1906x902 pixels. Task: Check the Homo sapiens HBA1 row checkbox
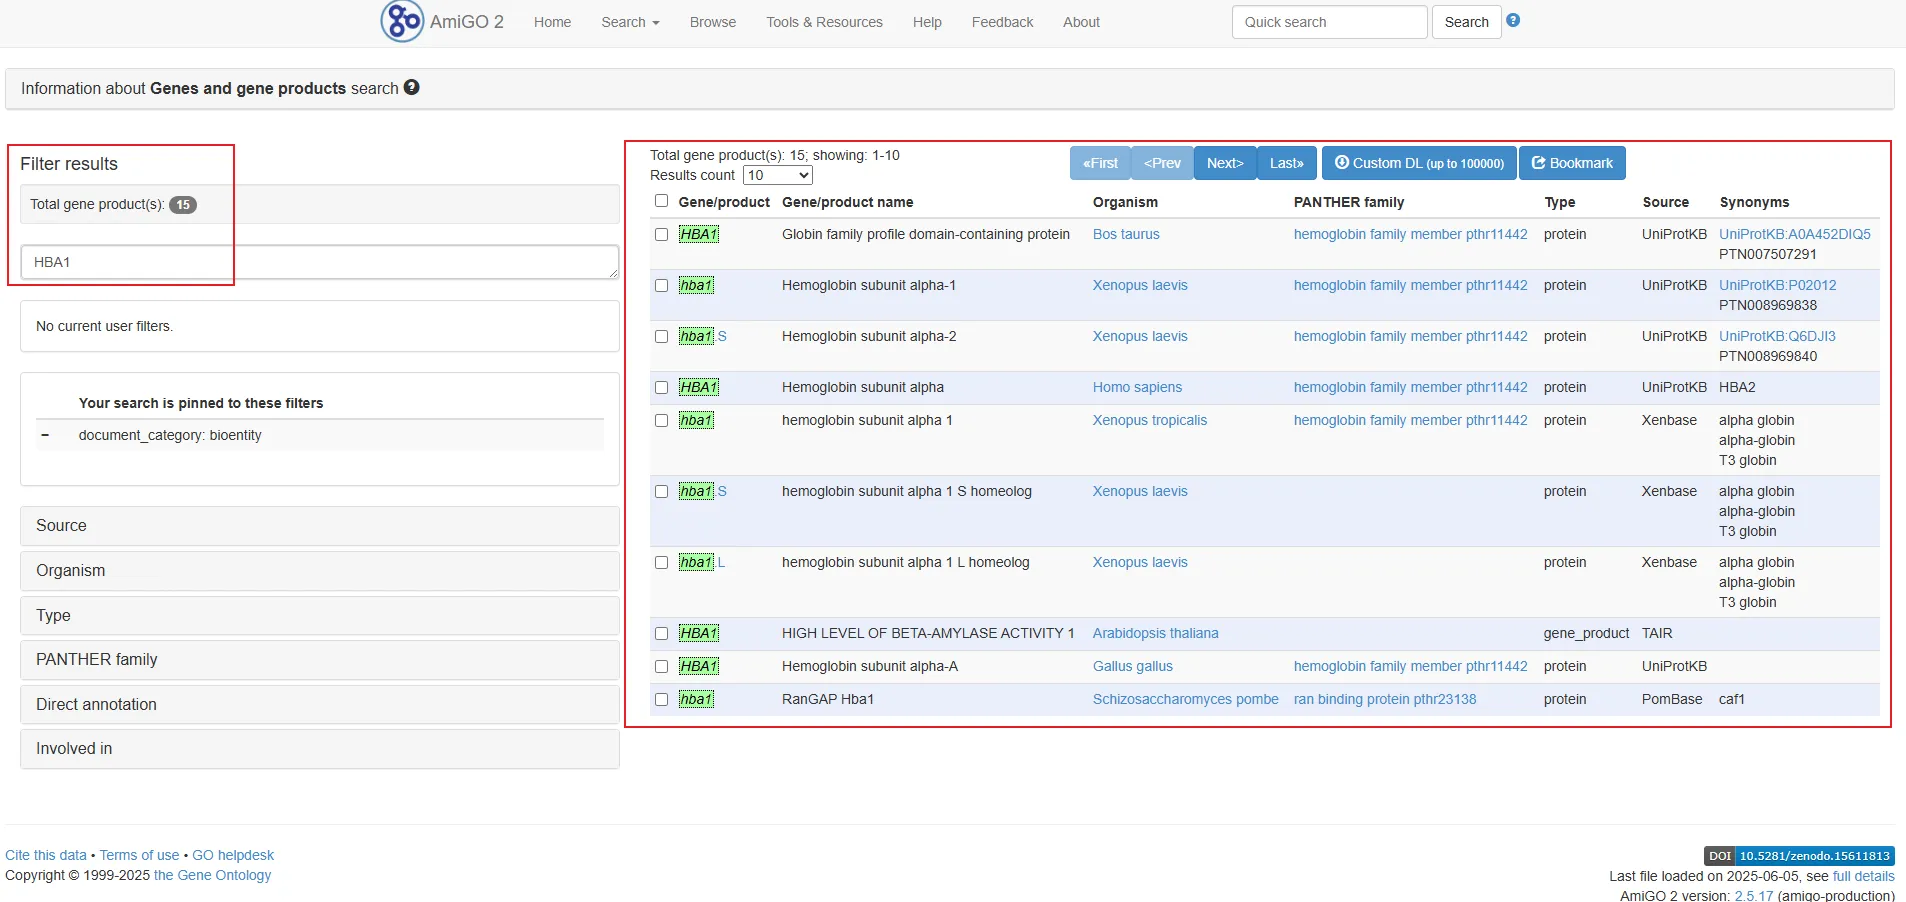(x=661, y=387)
